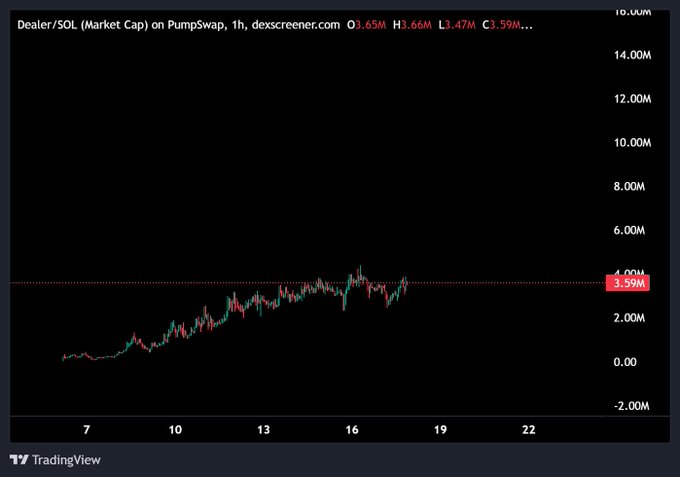Viewport: 680px width, 477px height.
Task: Click the latest candlestick at chart's right end
Action: 406,283
